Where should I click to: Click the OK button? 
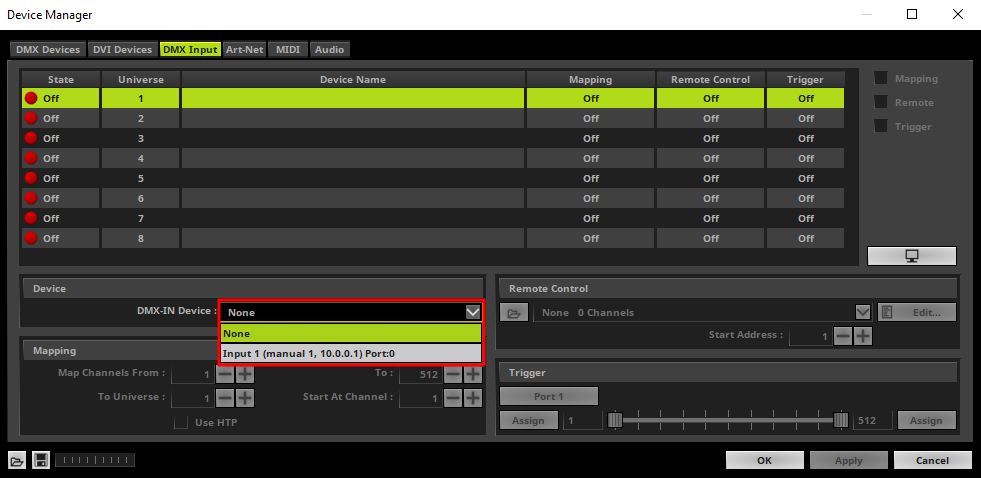point(764,460)
